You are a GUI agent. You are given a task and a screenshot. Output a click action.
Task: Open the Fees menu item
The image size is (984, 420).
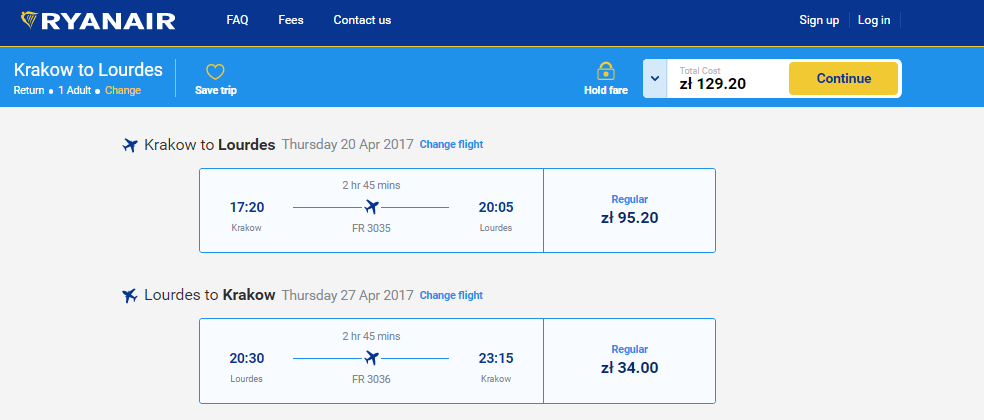(291, 20)
